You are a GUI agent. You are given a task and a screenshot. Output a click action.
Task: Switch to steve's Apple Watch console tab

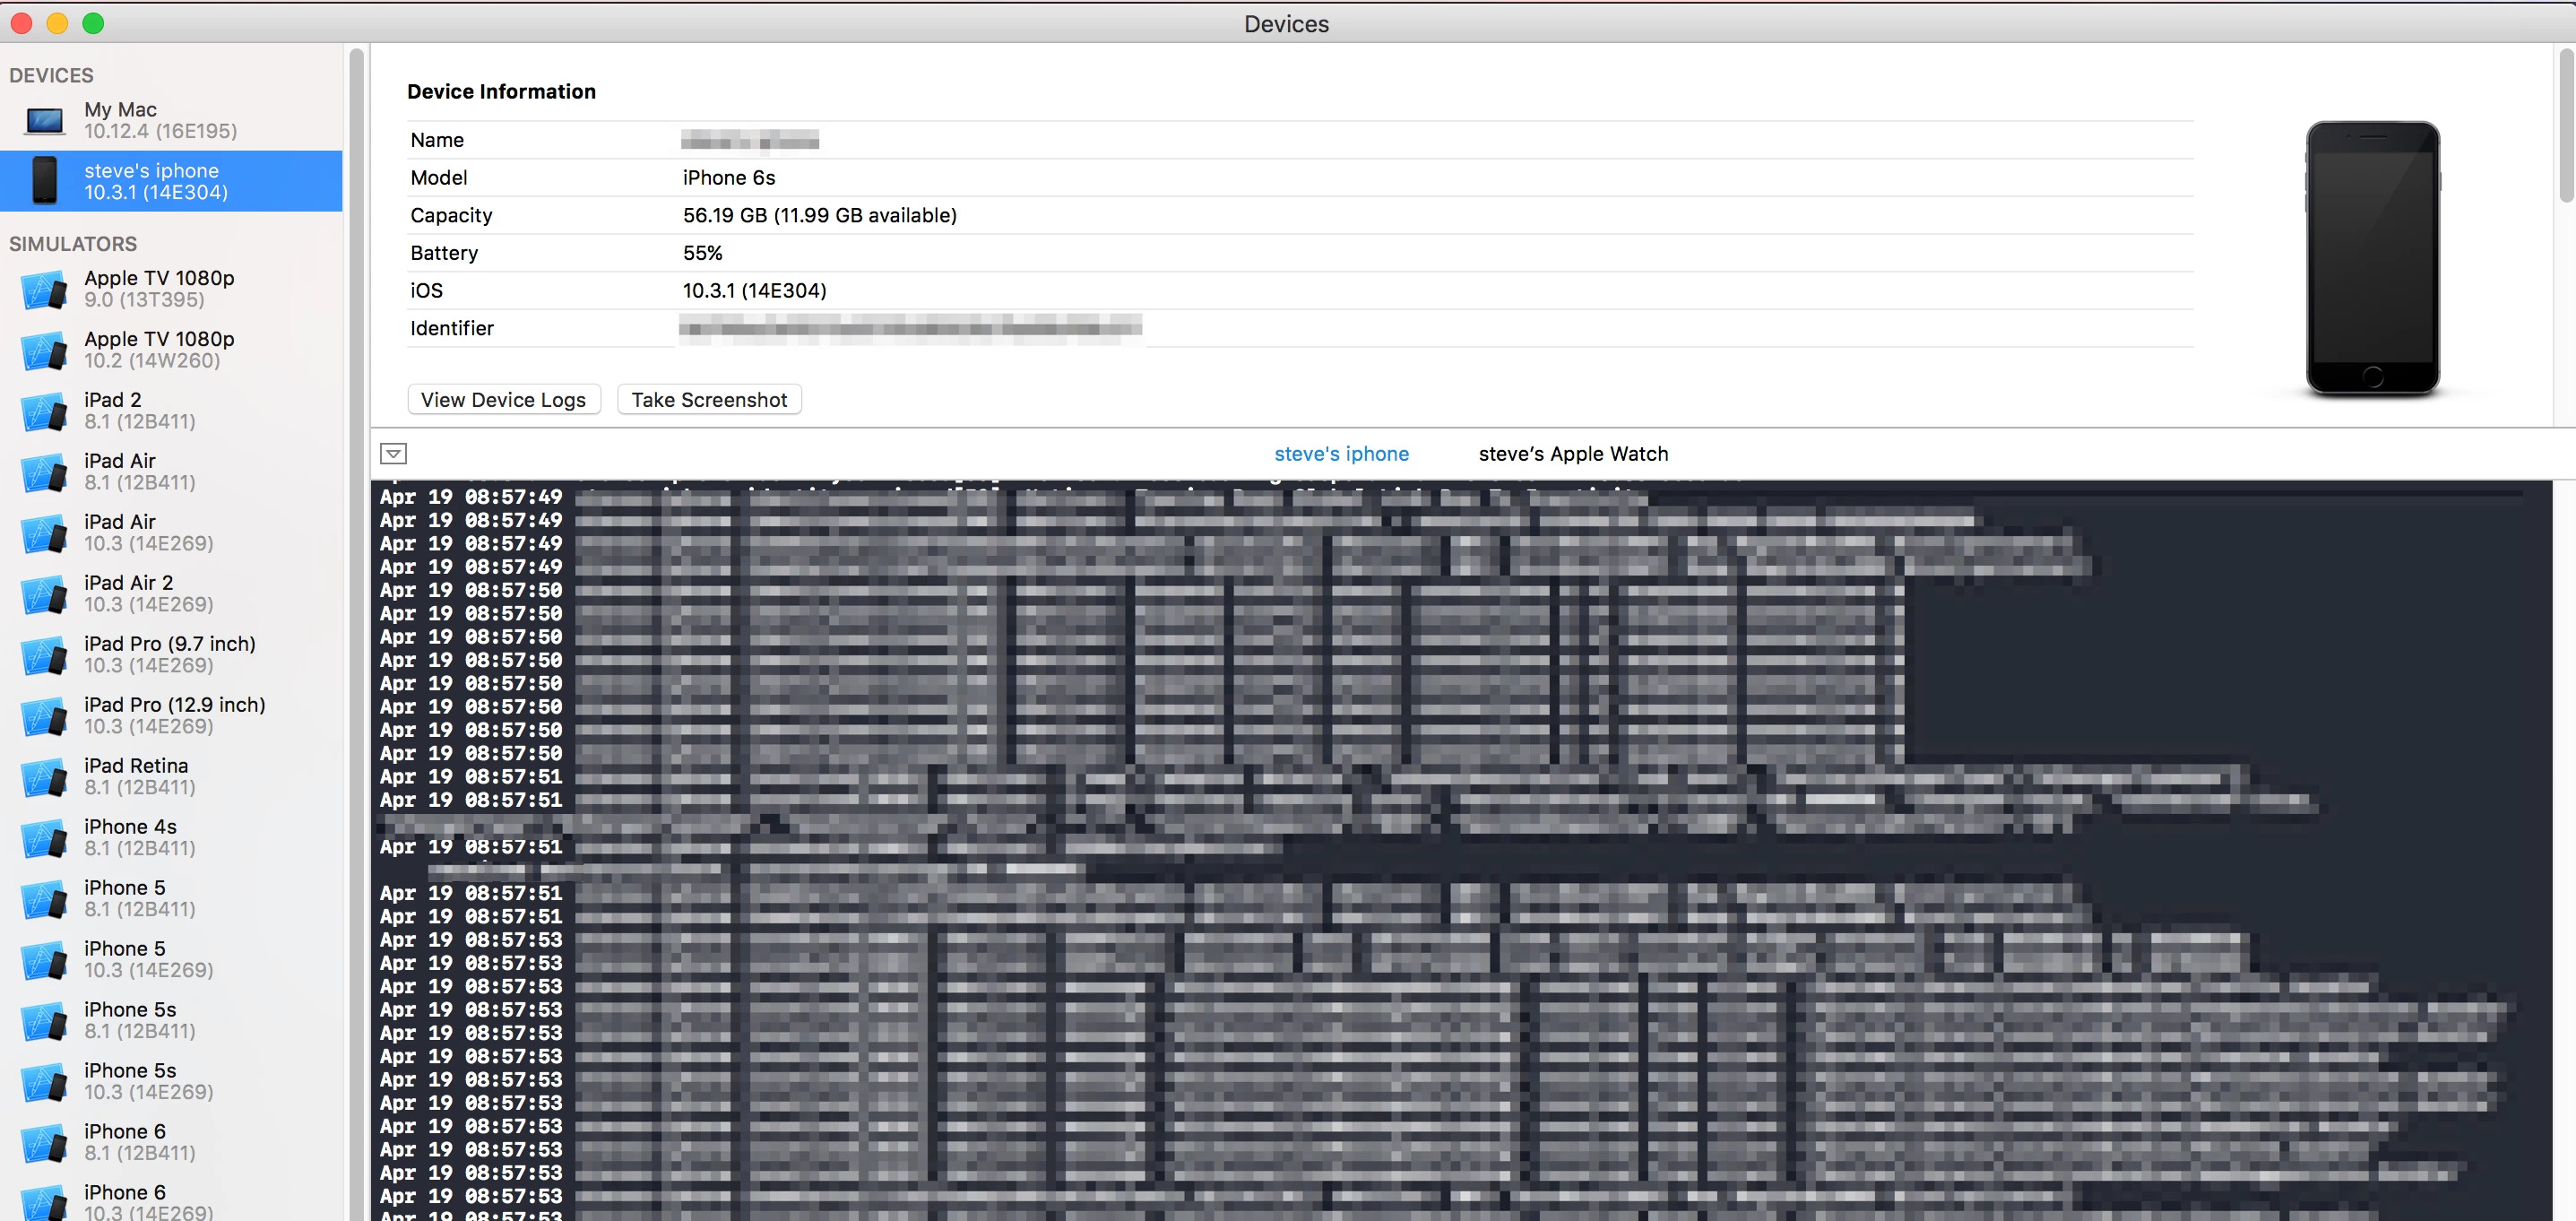coord(1572,454)
